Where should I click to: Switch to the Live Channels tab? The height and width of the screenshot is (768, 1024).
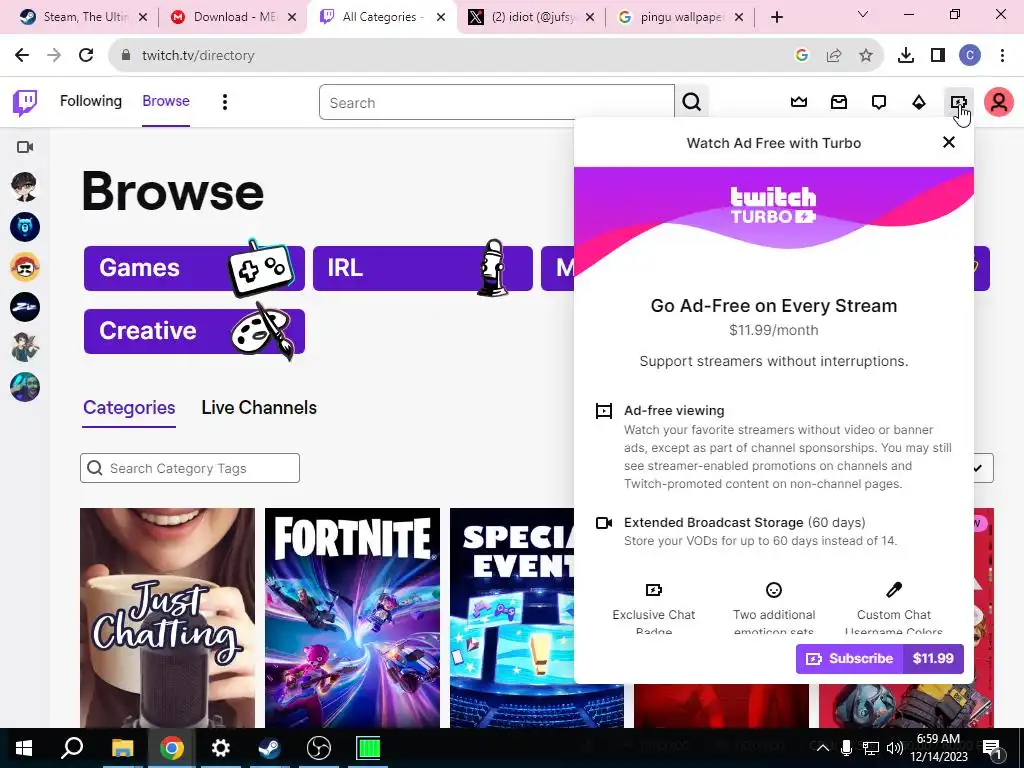tap(259, 408)
